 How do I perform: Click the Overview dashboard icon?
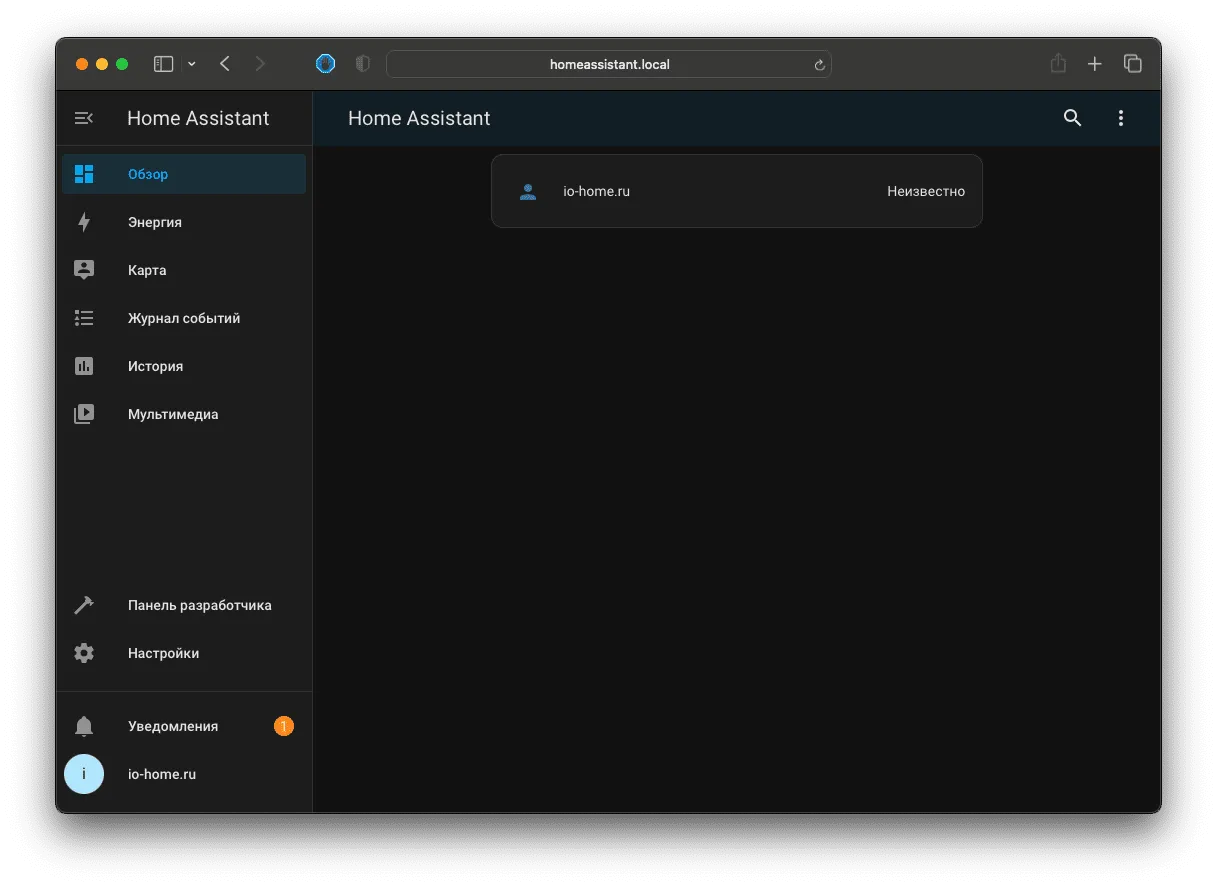[84, 174]
